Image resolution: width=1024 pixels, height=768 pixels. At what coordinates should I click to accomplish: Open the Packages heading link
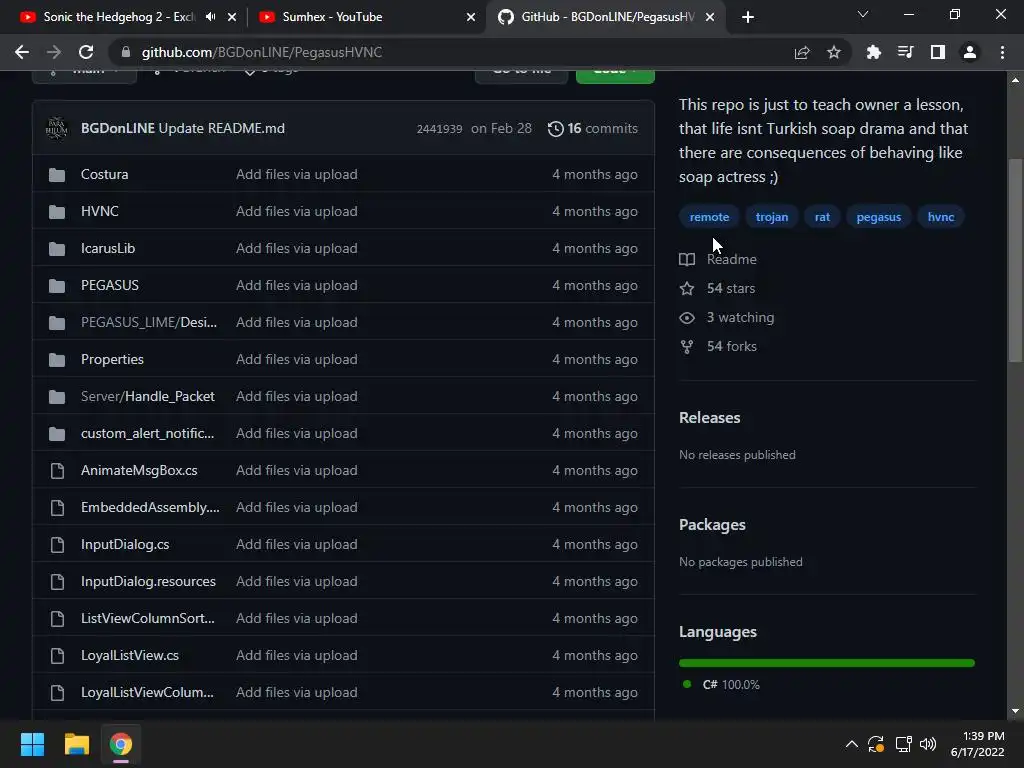coord(712,525)
